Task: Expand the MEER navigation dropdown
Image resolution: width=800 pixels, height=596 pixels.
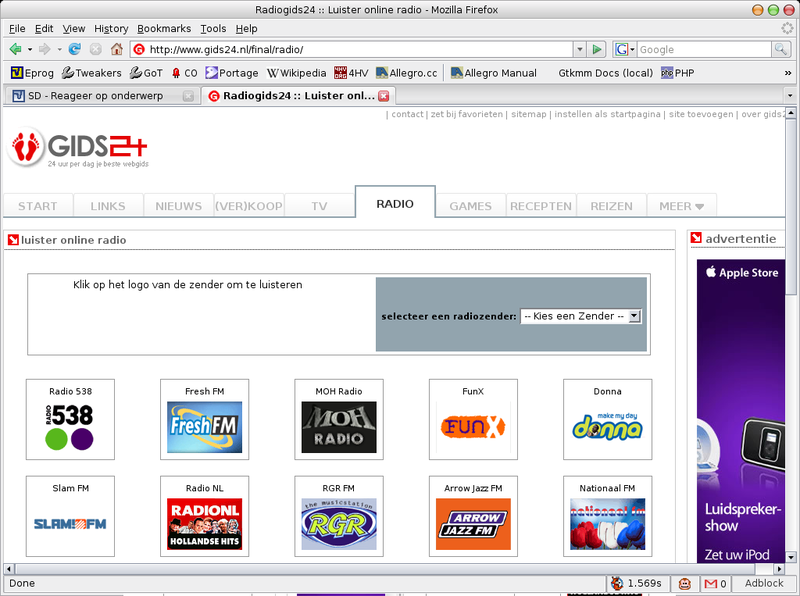Action: pos(682,206)
